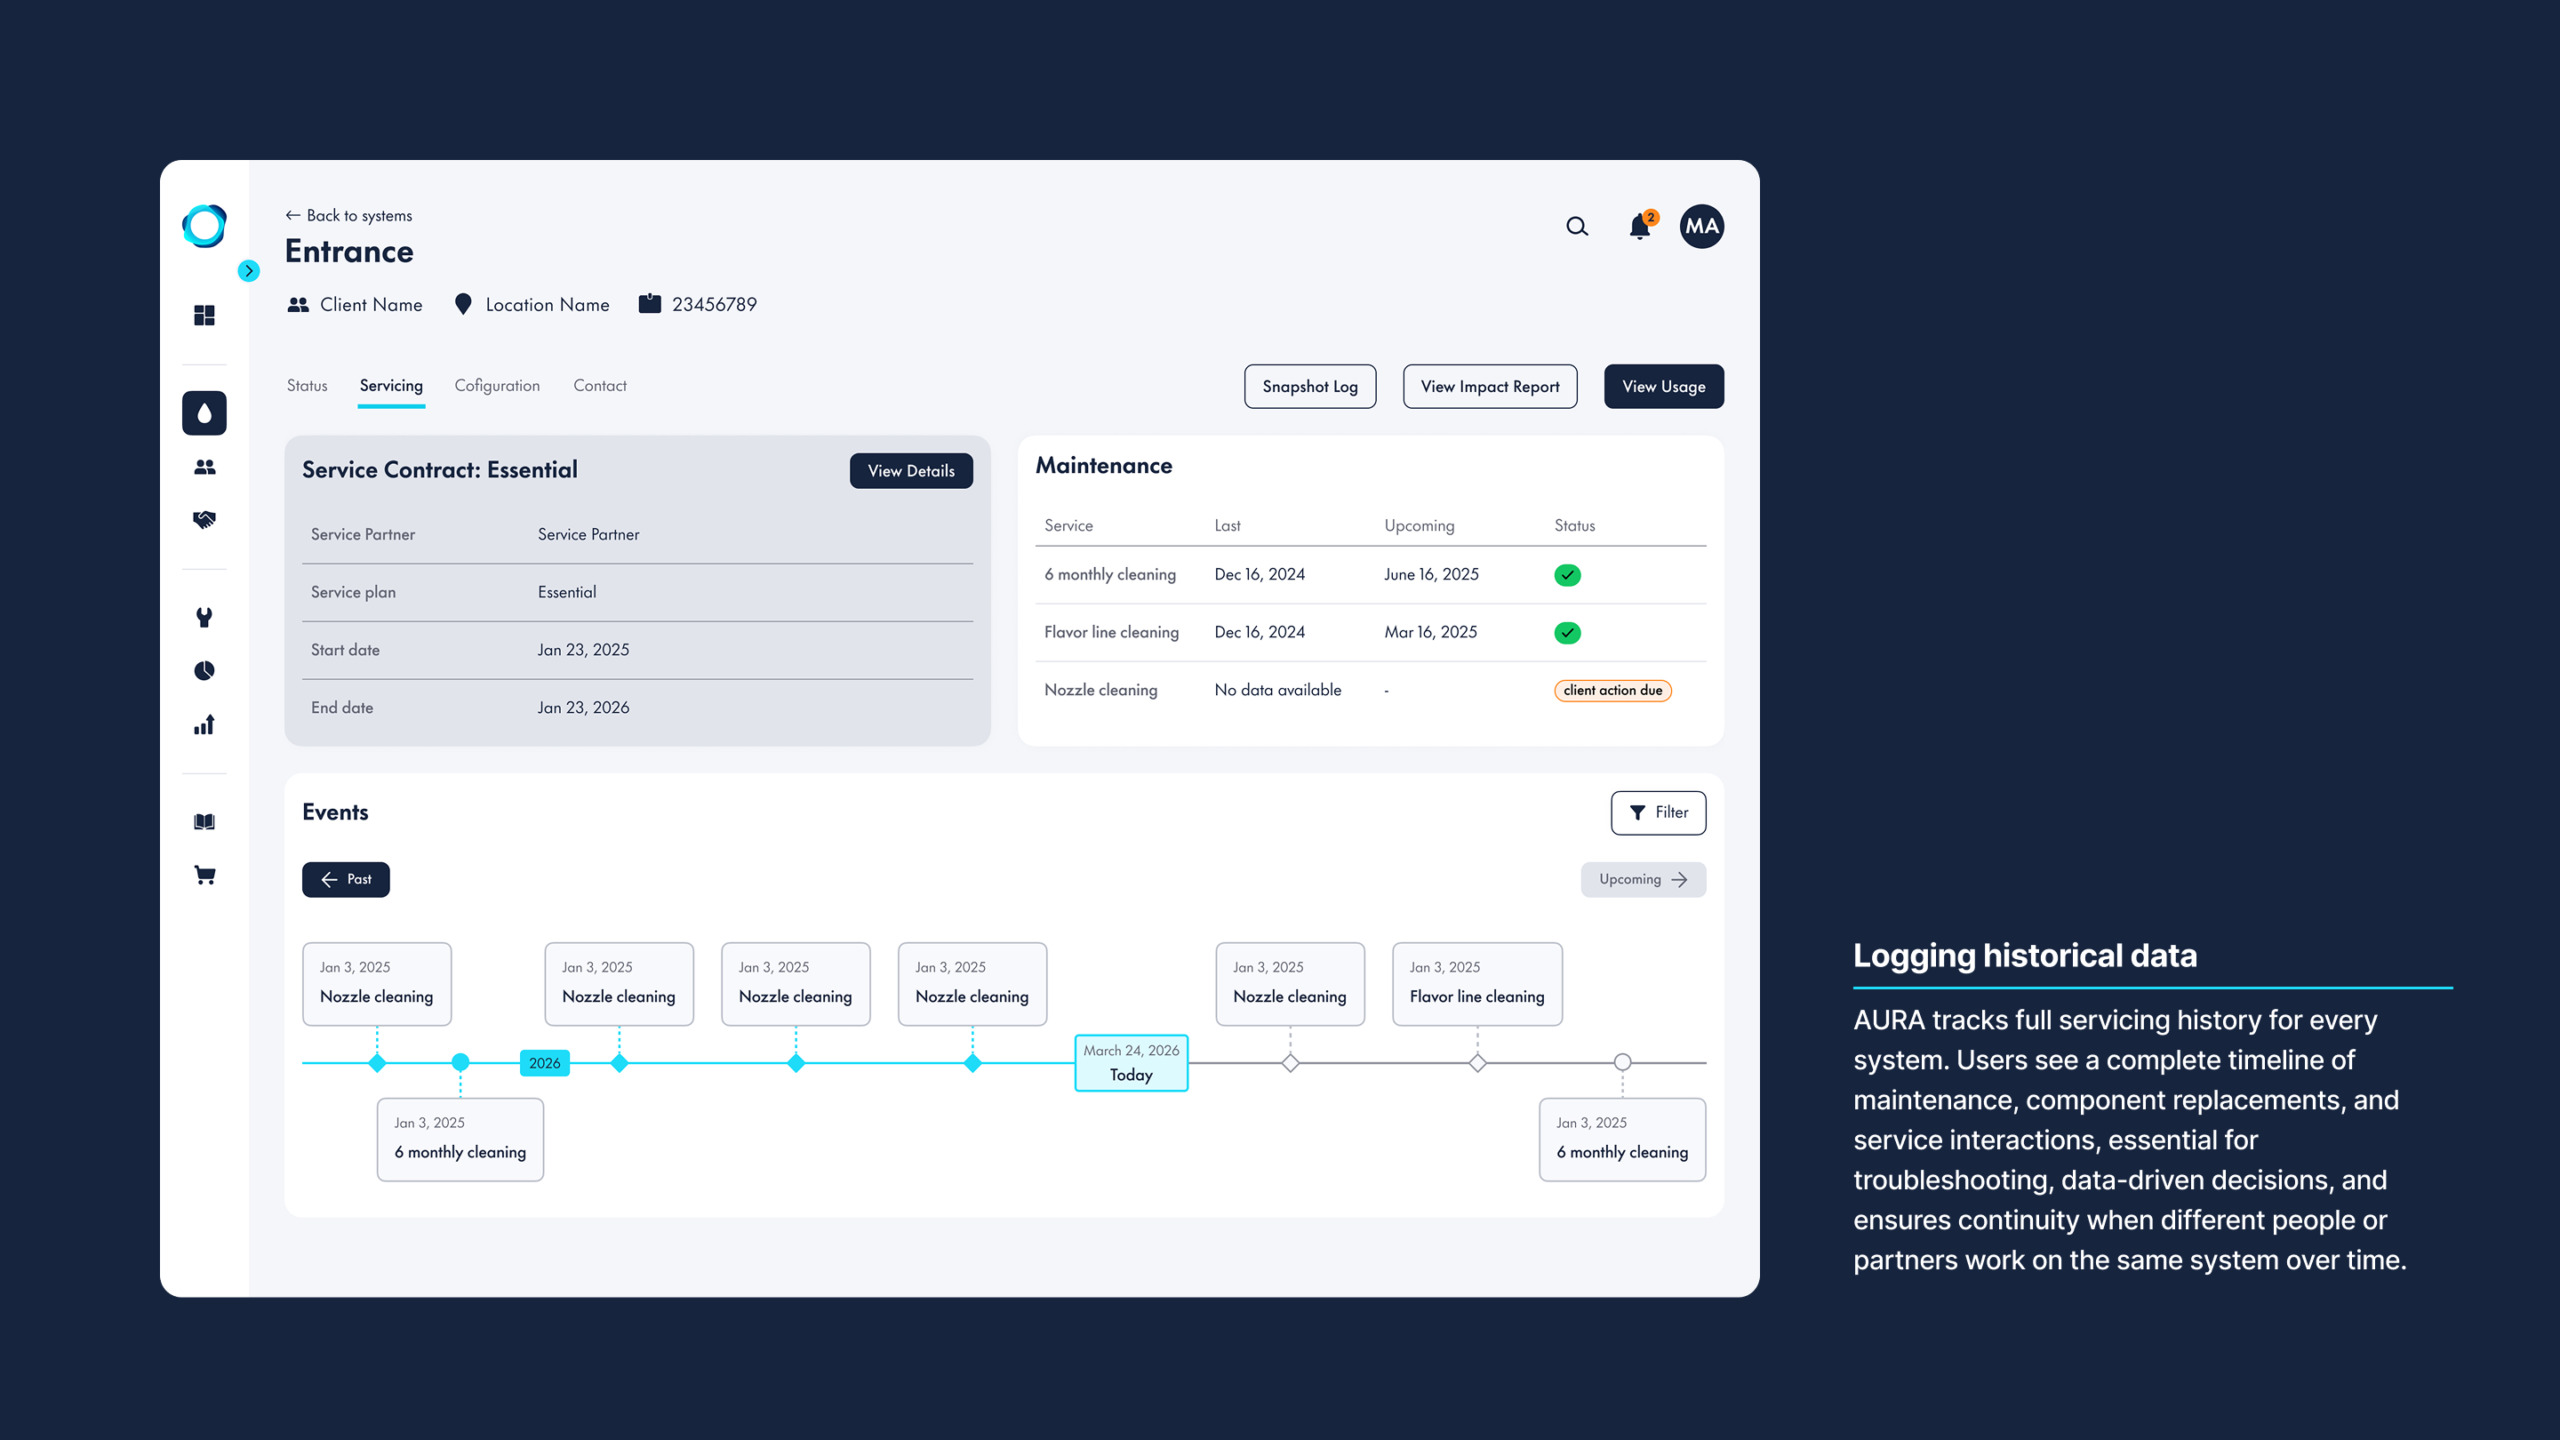This screenshot has width=2560, height=1440.
Task: Open the bar chart analytics icon
Action: pos(204,725)
